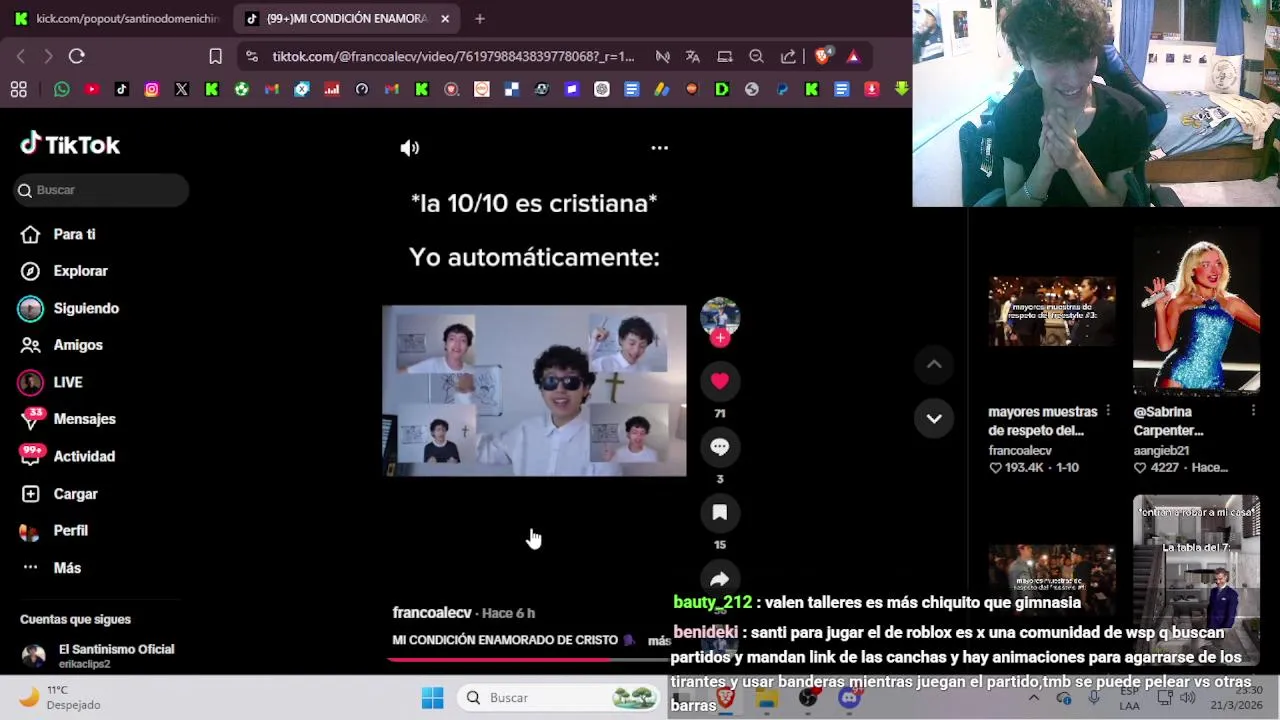
Task: Like the video with the heart icon
Action: pos(719,381)
